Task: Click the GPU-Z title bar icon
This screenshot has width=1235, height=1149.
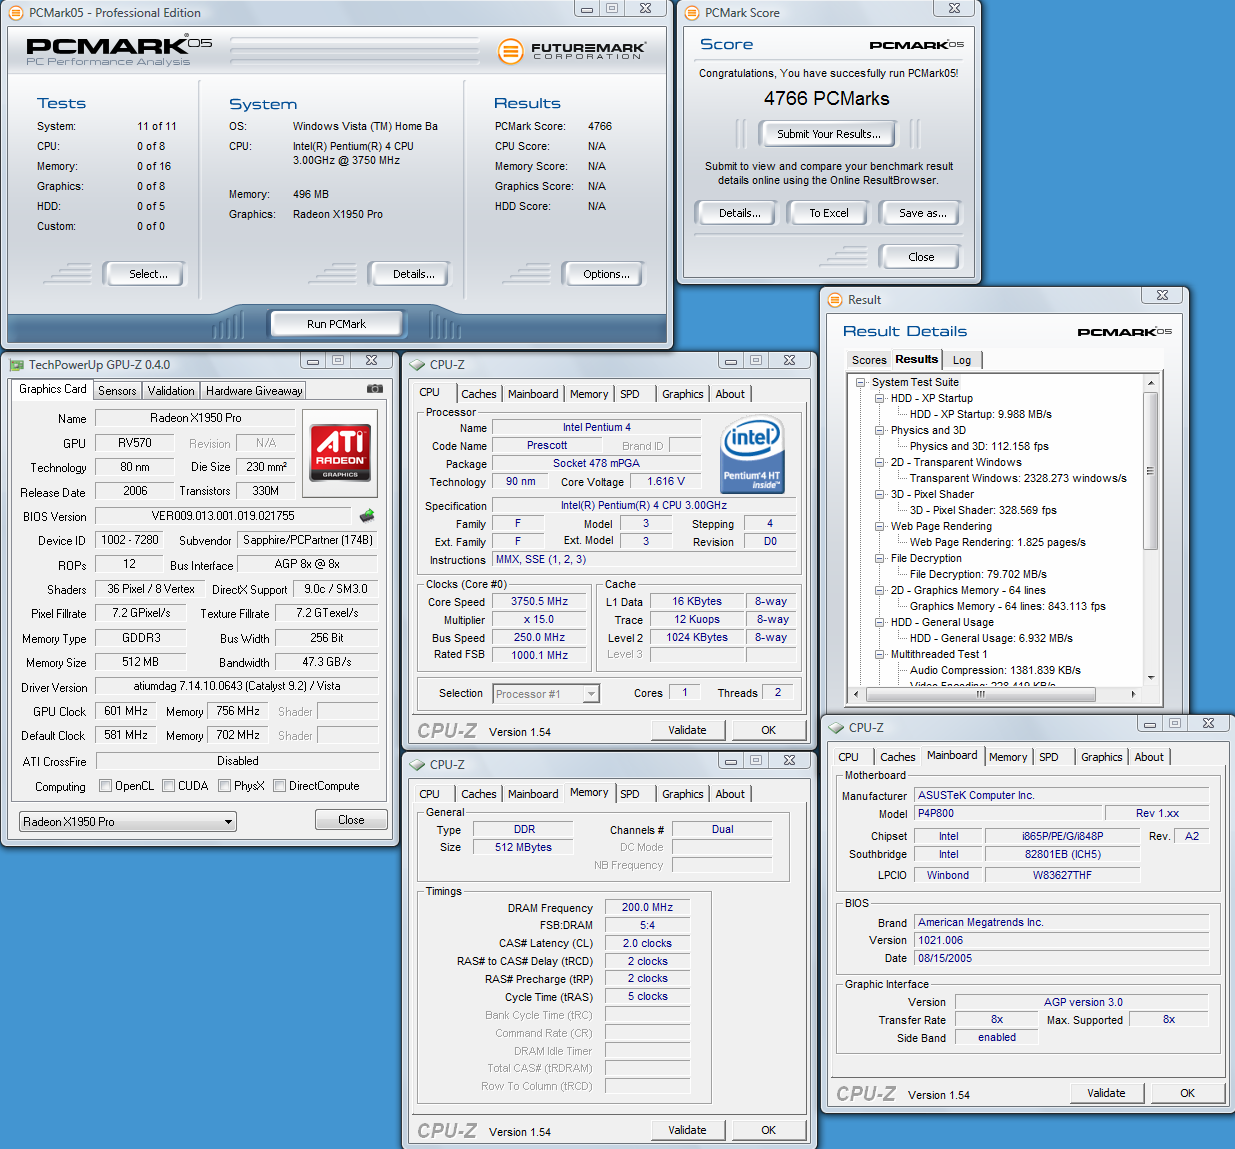Action: point(16,365)
